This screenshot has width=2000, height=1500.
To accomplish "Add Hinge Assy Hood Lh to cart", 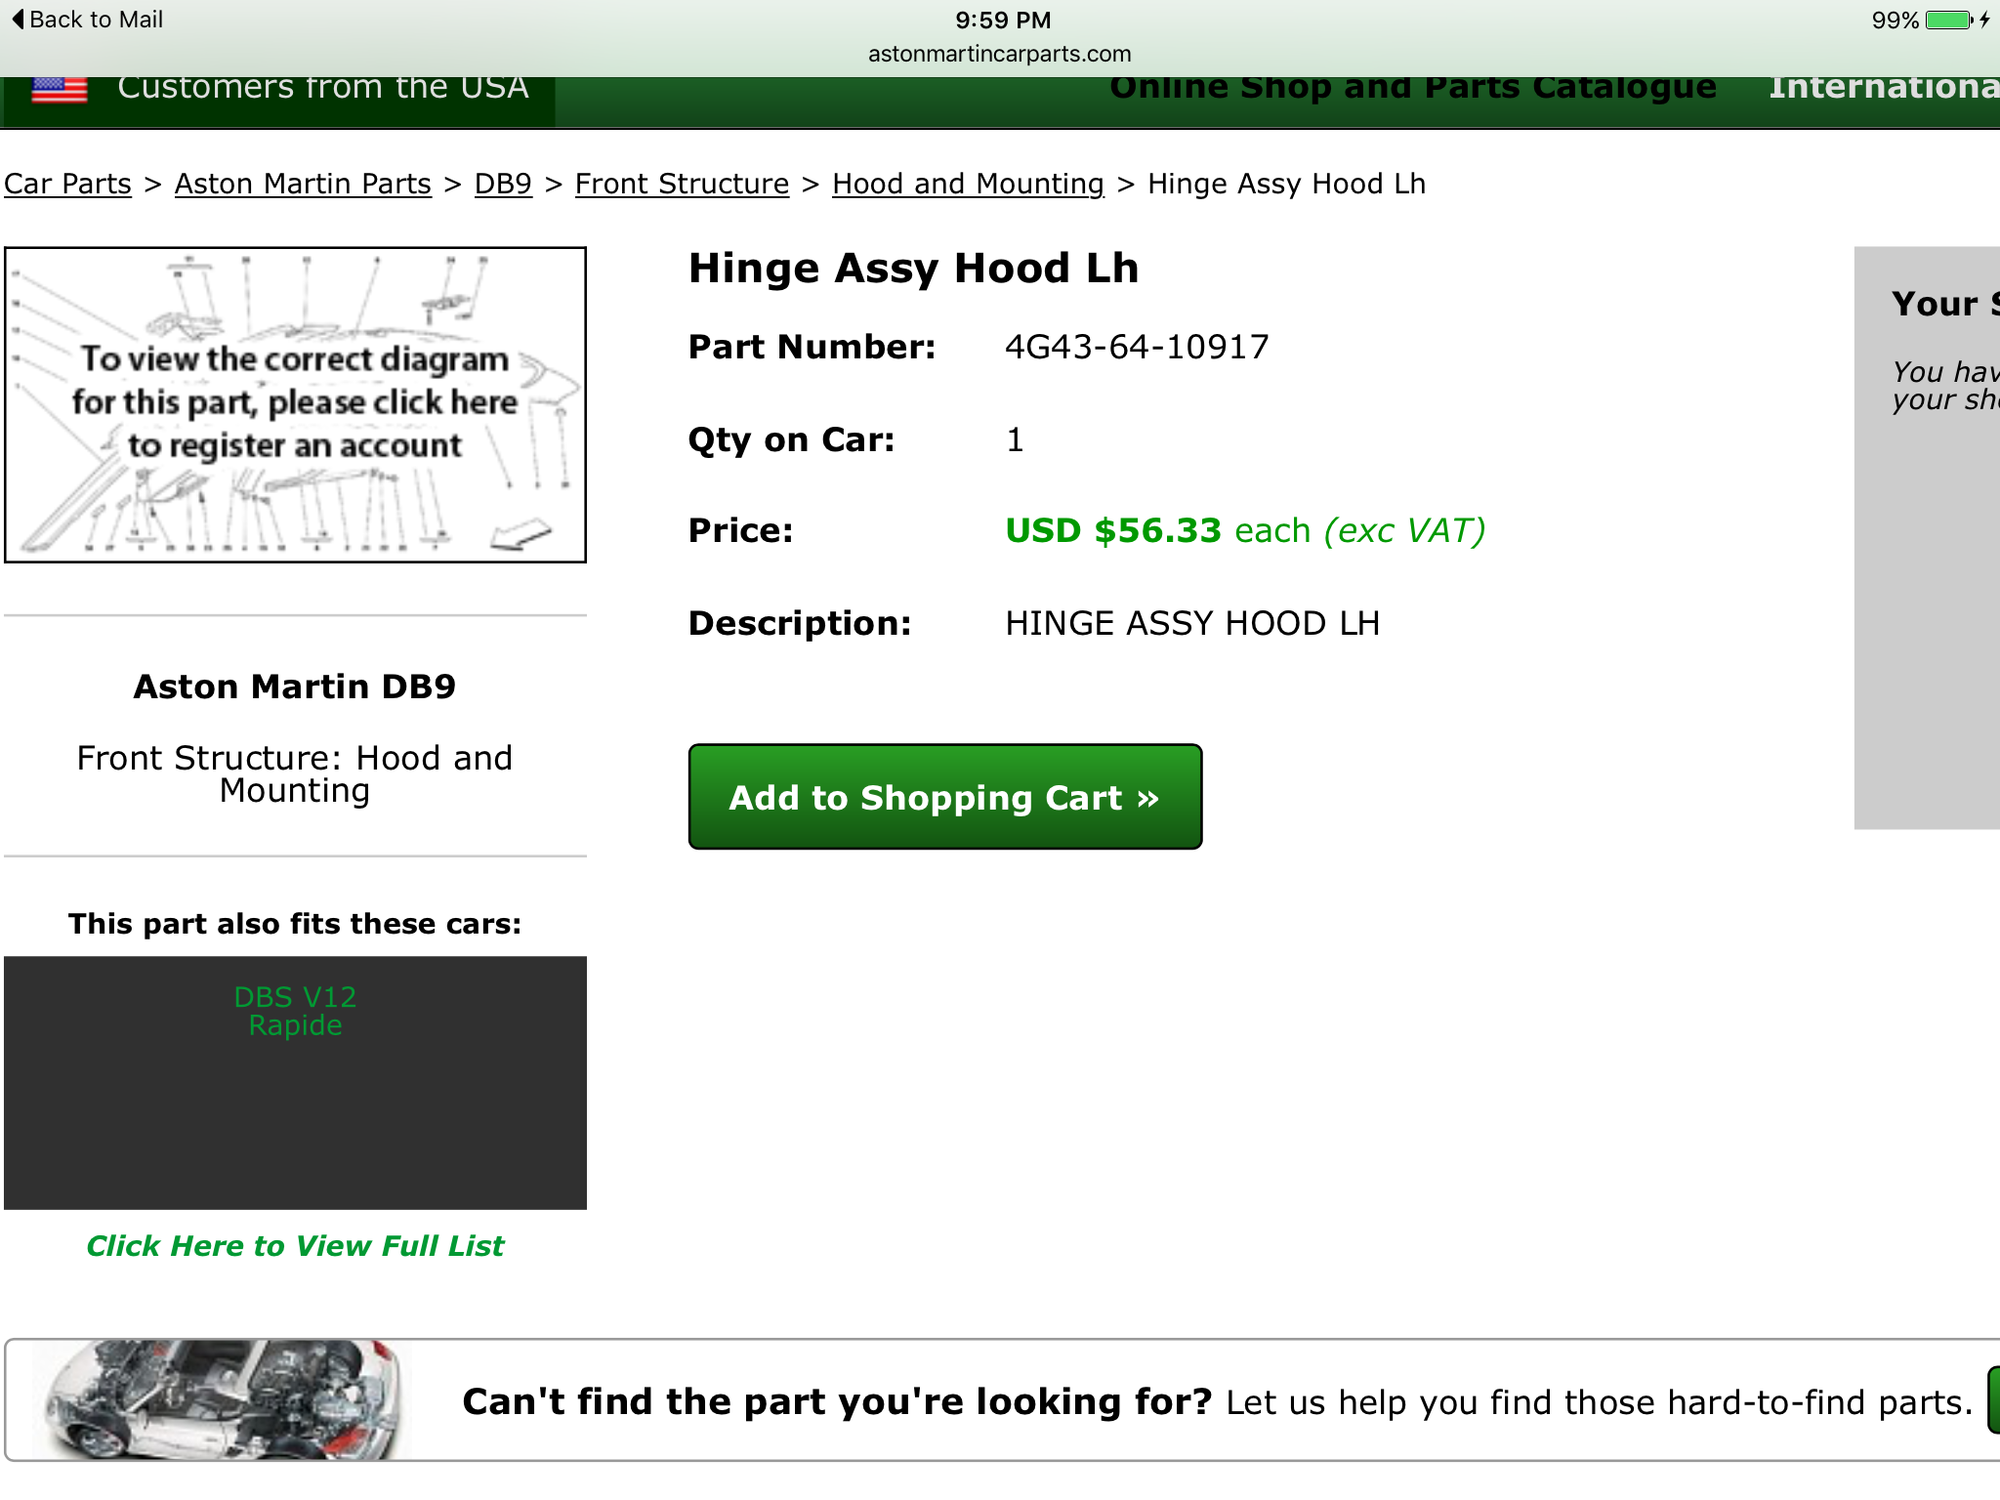I will 945,797.
